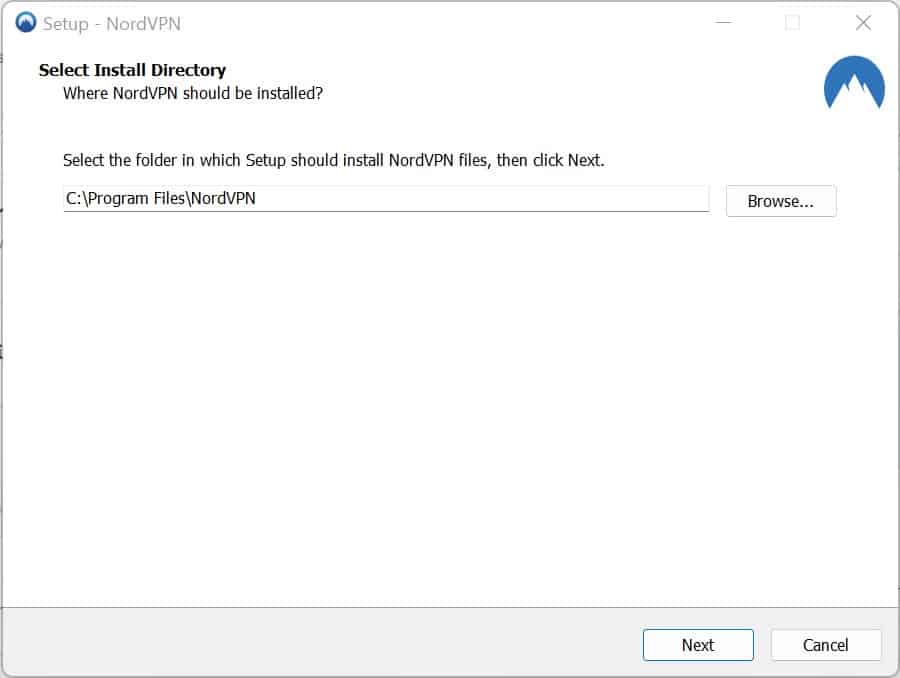The width and height of the screenshot is (900, 678).
Task: Cancel the NordVPN installation
Action: pyautogui.click(x=825, y=645)
